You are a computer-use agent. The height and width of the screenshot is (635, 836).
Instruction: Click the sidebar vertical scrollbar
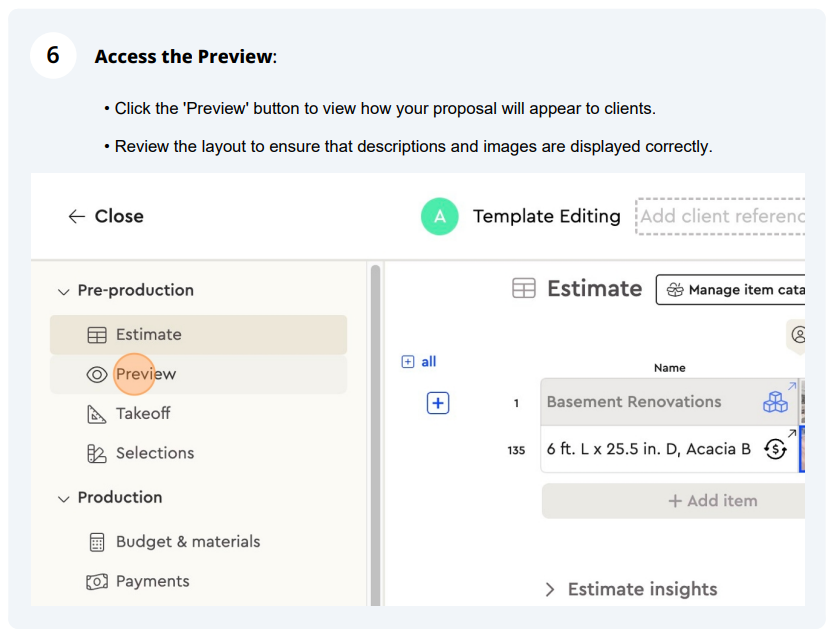click(375, 435)
